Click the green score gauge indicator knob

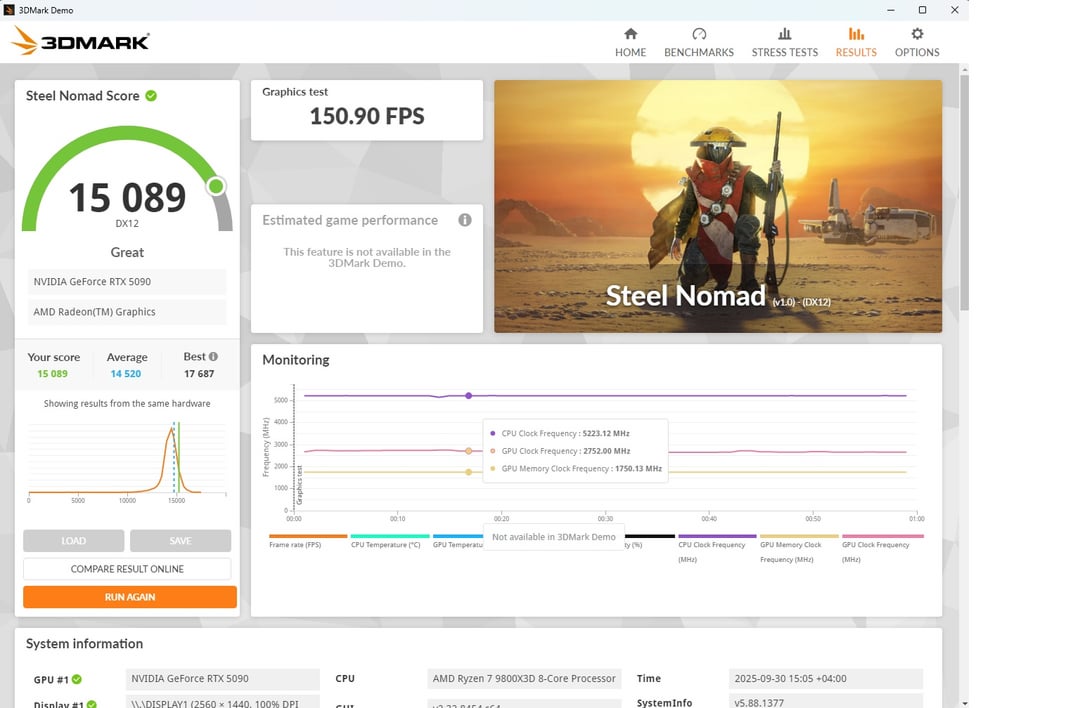click(x=216, y=186)
